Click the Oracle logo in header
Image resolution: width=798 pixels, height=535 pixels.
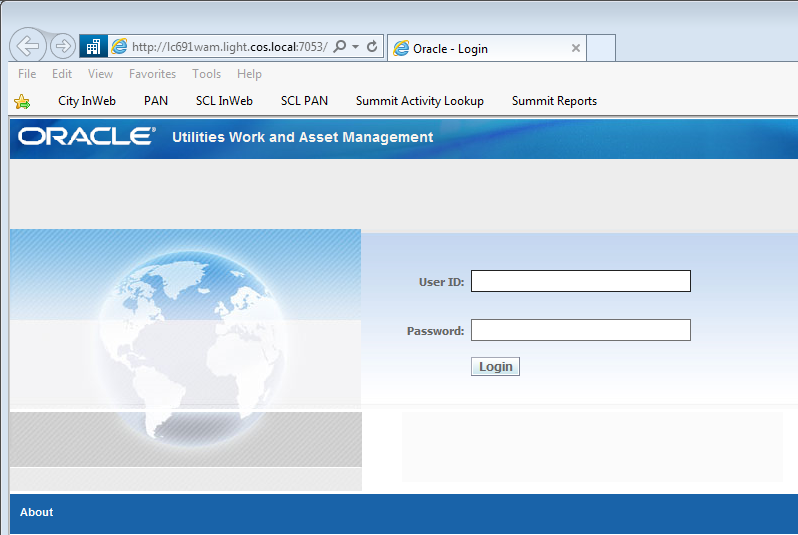87,137
